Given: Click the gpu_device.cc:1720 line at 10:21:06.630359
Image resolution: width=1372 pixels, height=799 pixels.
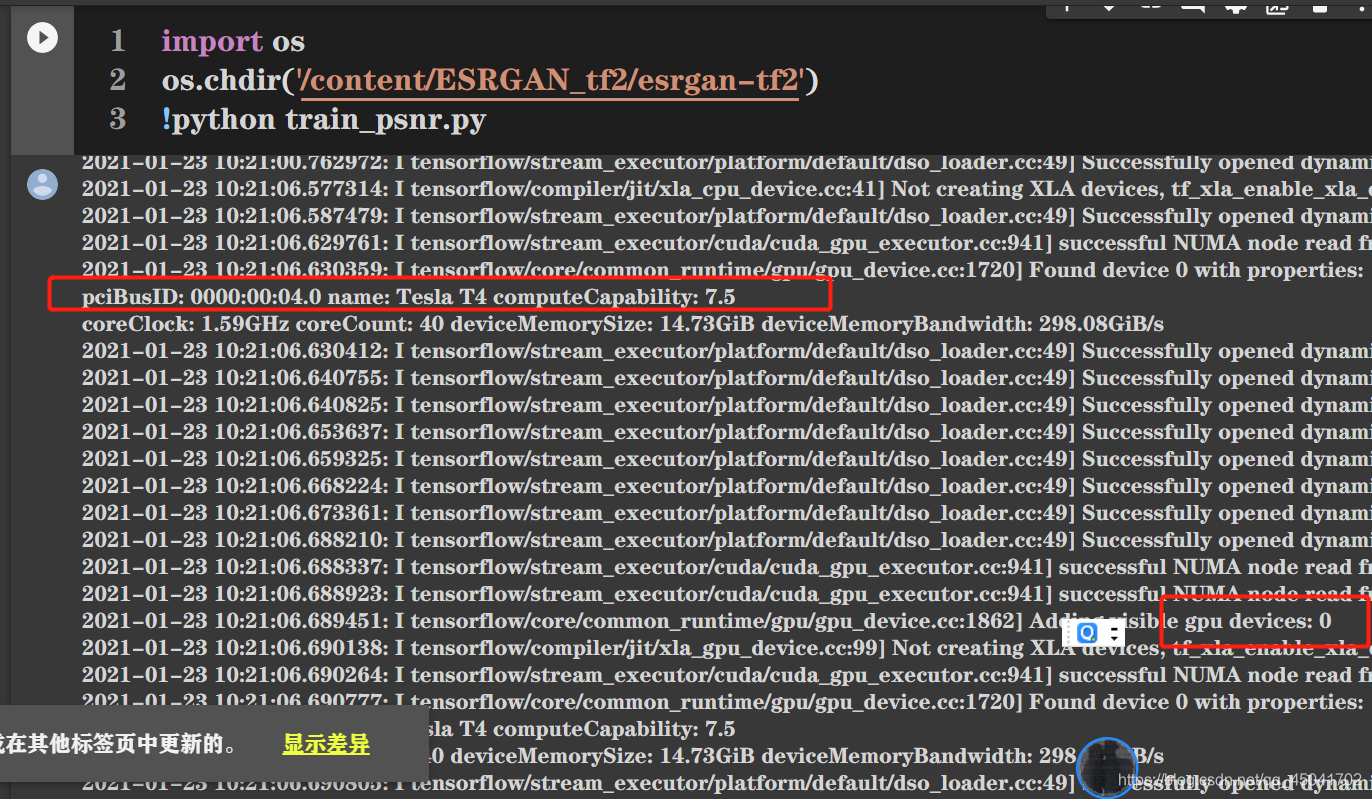Looking at the screenshot, I should coord(723,270).
